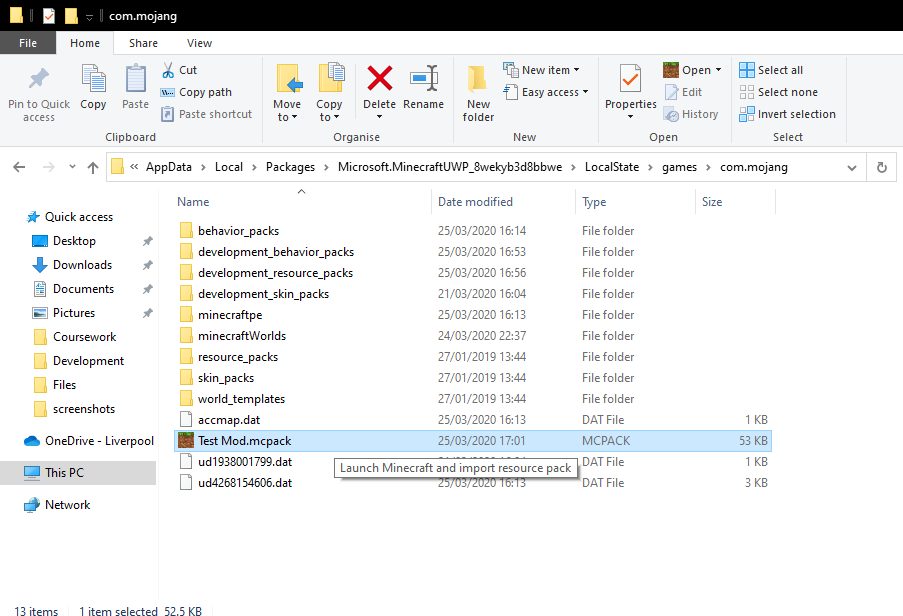Click Packages in the address path

coord(290,167)
